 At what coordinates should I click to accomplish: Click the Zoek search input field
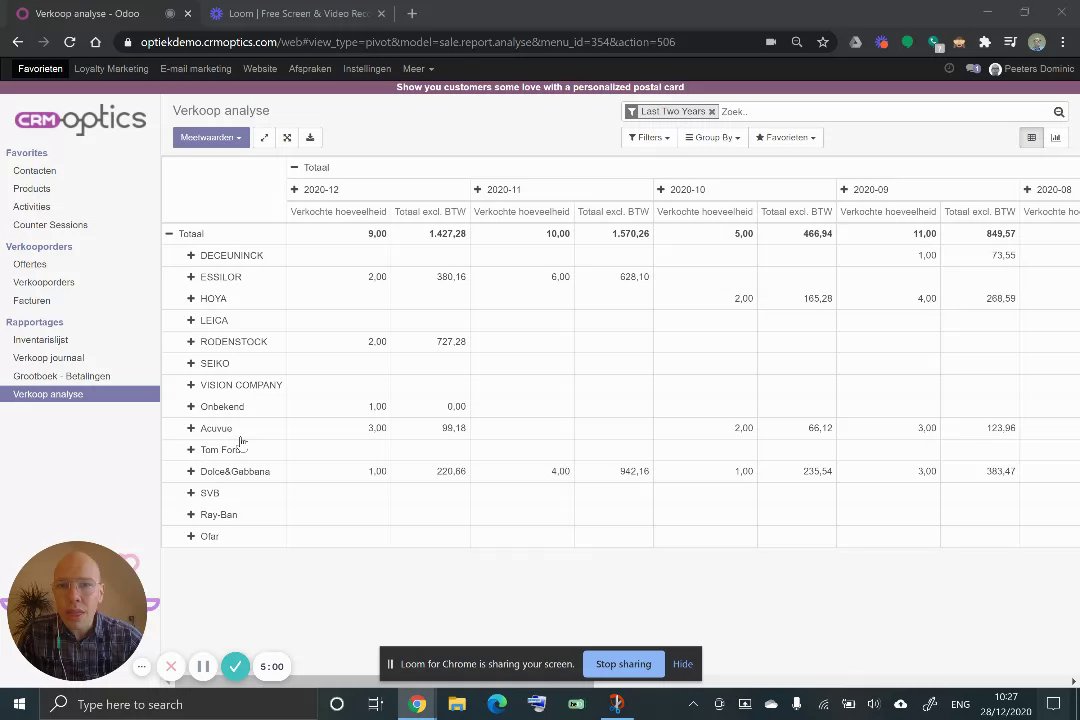[x=884, y=112]
